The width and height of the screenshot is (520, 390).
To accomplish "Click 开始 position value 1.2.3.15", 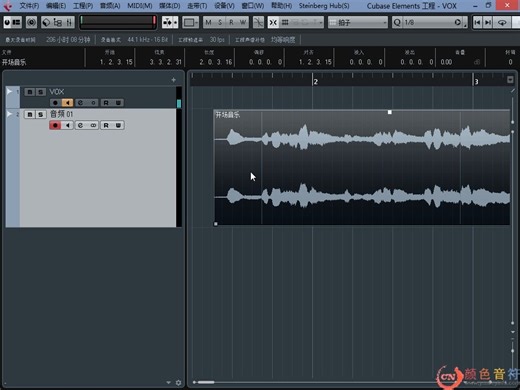I will [x=116, y=62].
